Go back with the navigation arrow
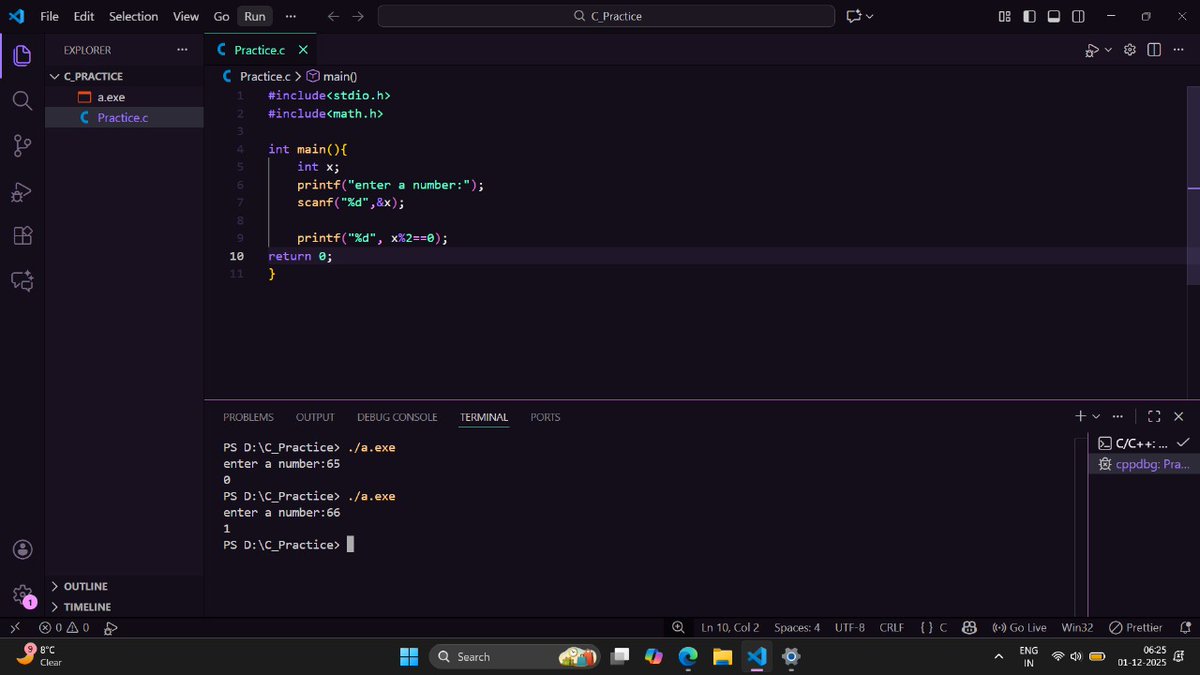Viewport: 1200px width, 675px height. tap(334, 16)
